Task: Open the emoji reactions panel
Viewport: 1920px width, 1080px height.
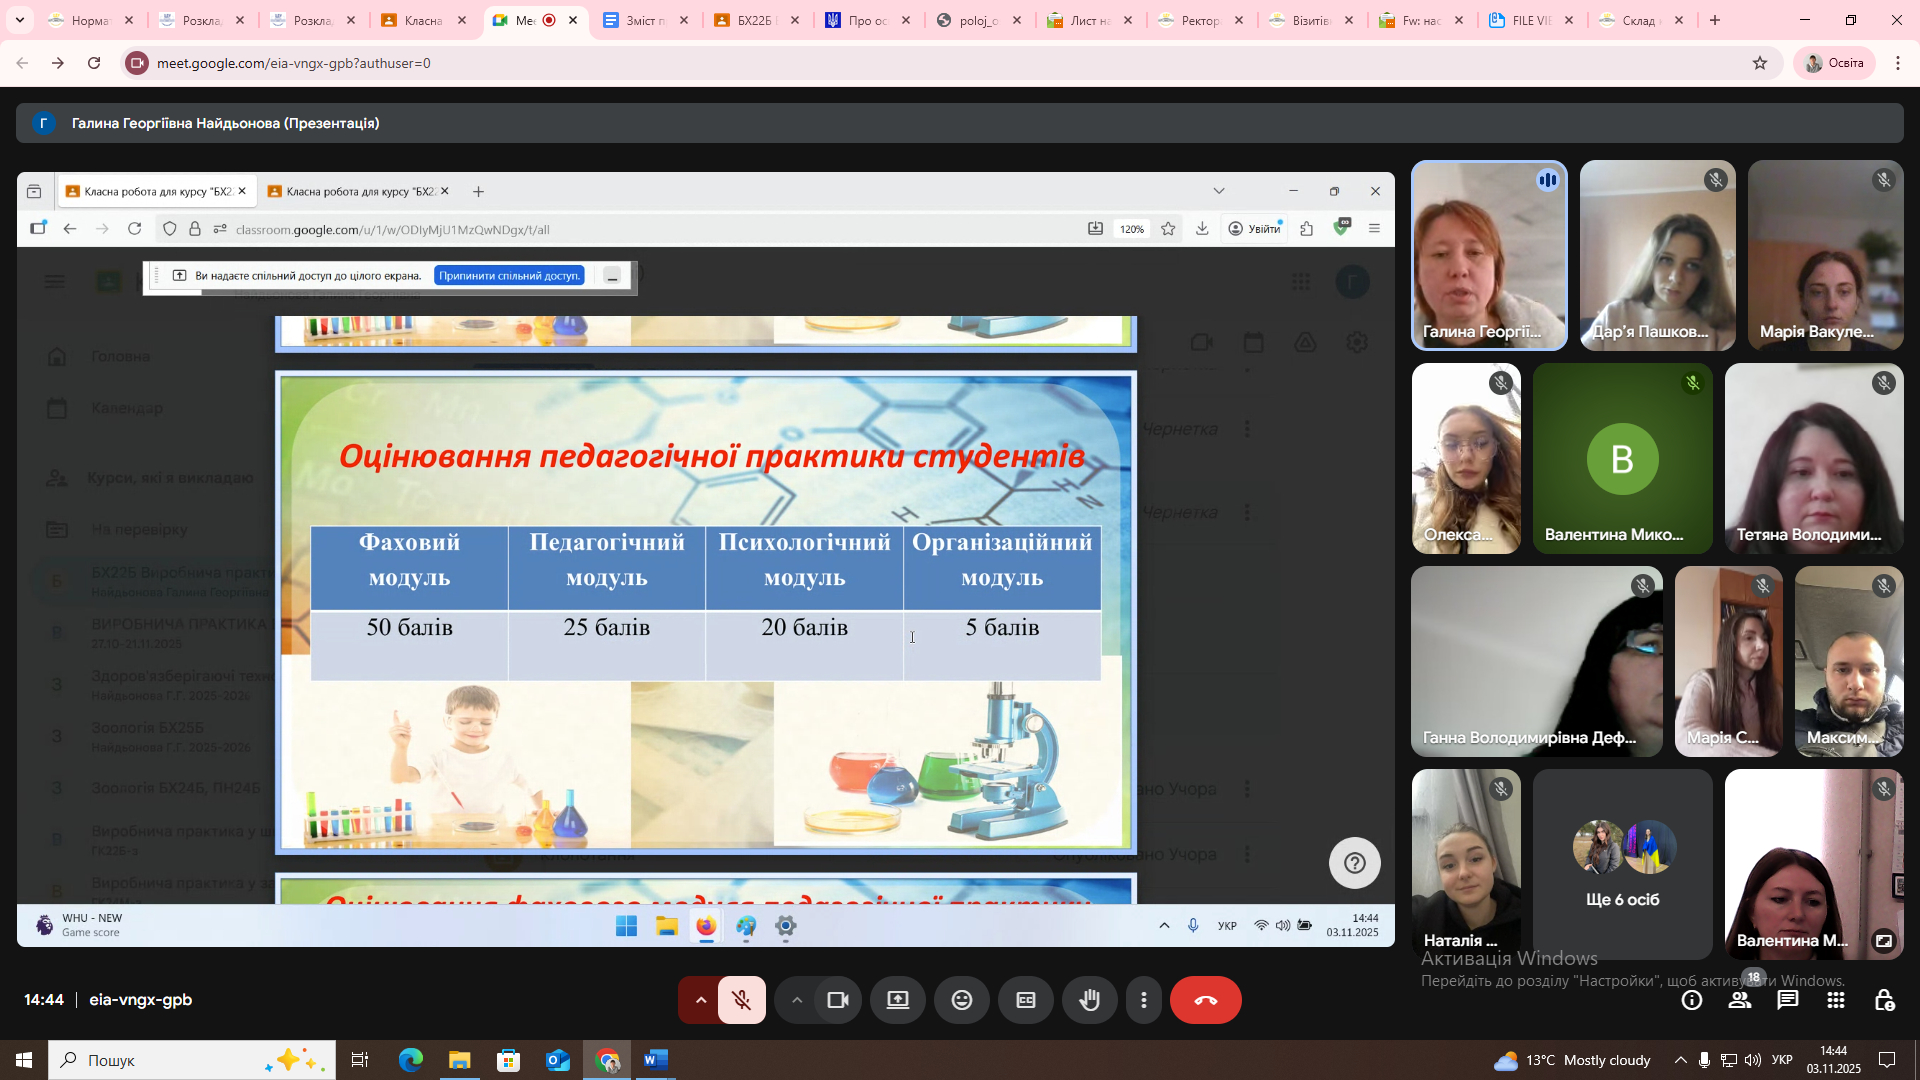Action: tap(961, 1000)
